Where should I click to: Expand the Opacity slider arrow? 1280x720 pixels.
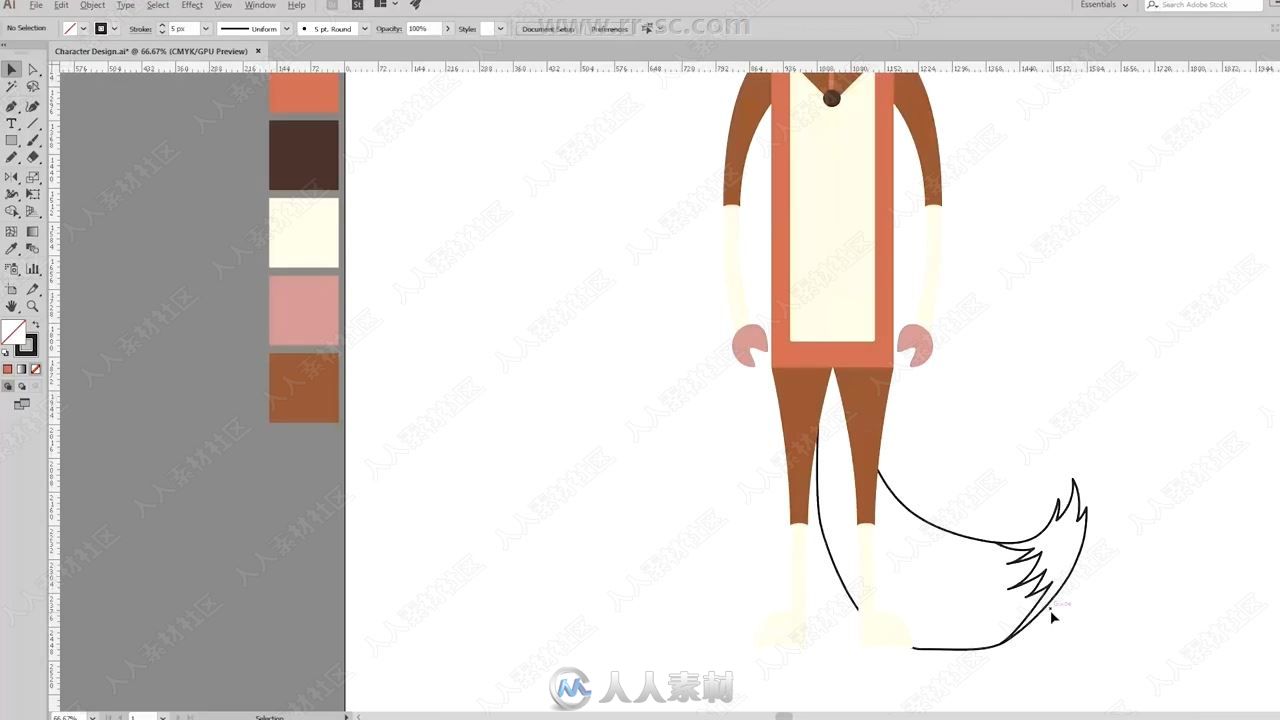(448, 29)
